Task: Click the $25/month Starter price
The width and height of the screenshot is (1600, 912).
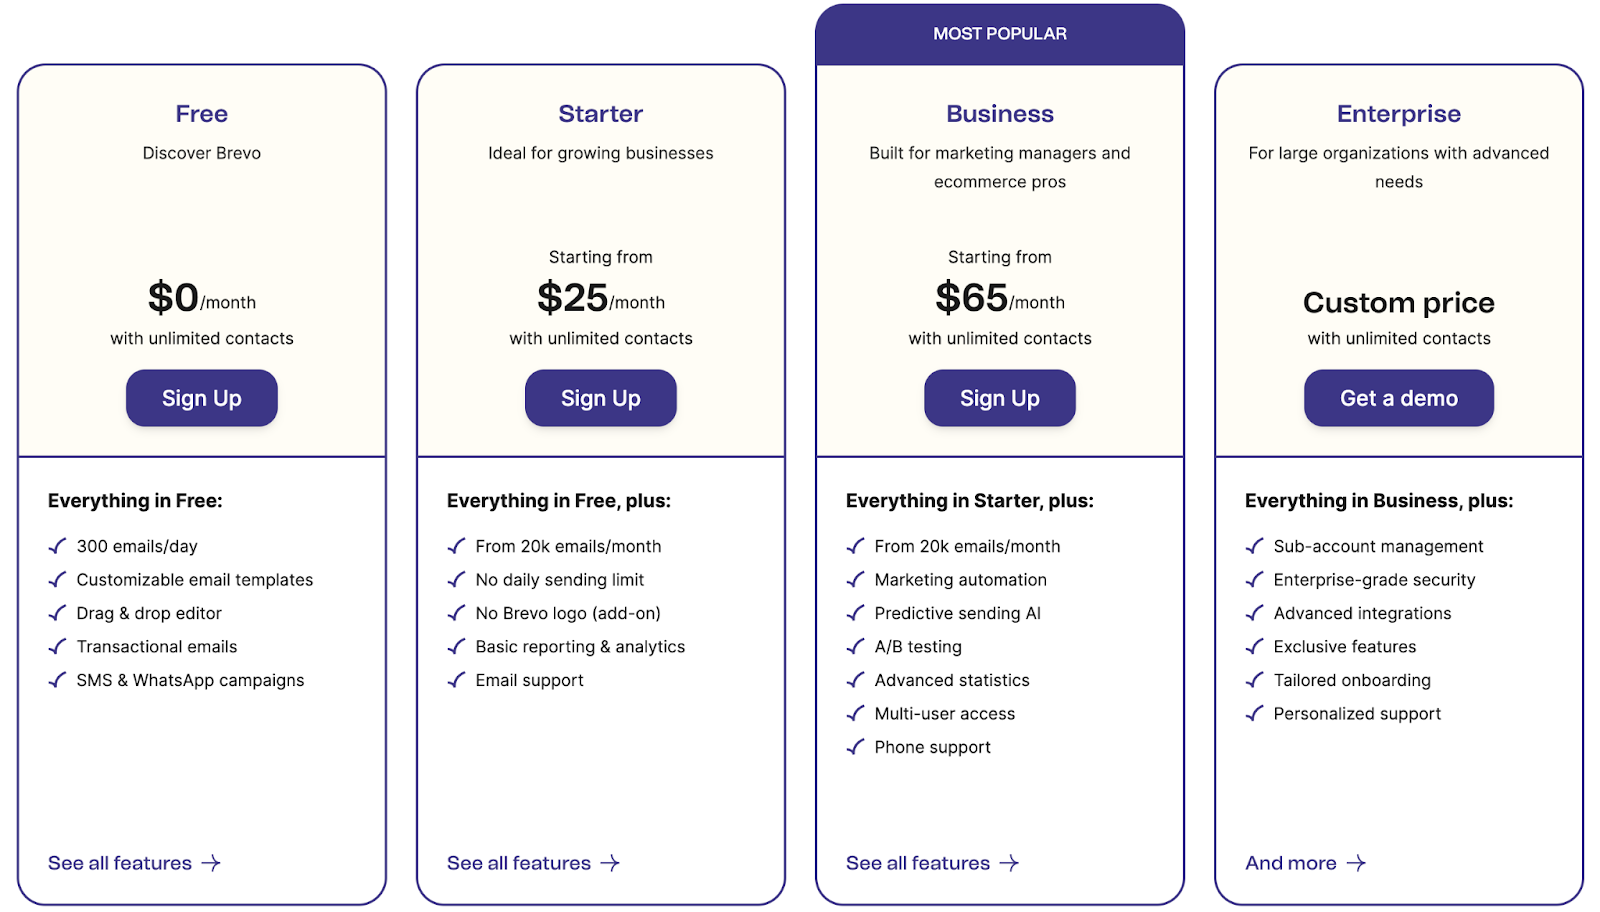Action: [600, 298]
